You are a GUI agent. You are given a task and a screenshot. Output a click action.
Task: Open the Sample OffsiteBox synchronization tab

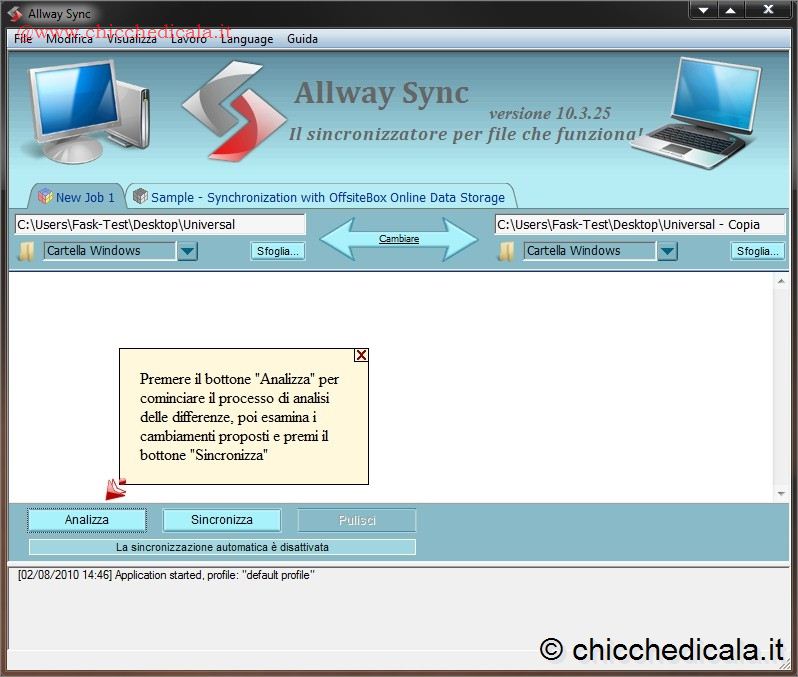click(322, 197)
